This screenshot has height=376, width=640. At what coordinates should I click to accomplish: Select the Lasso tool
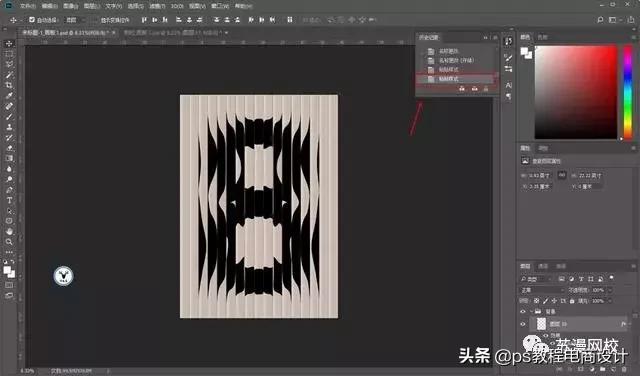[9, 64]
